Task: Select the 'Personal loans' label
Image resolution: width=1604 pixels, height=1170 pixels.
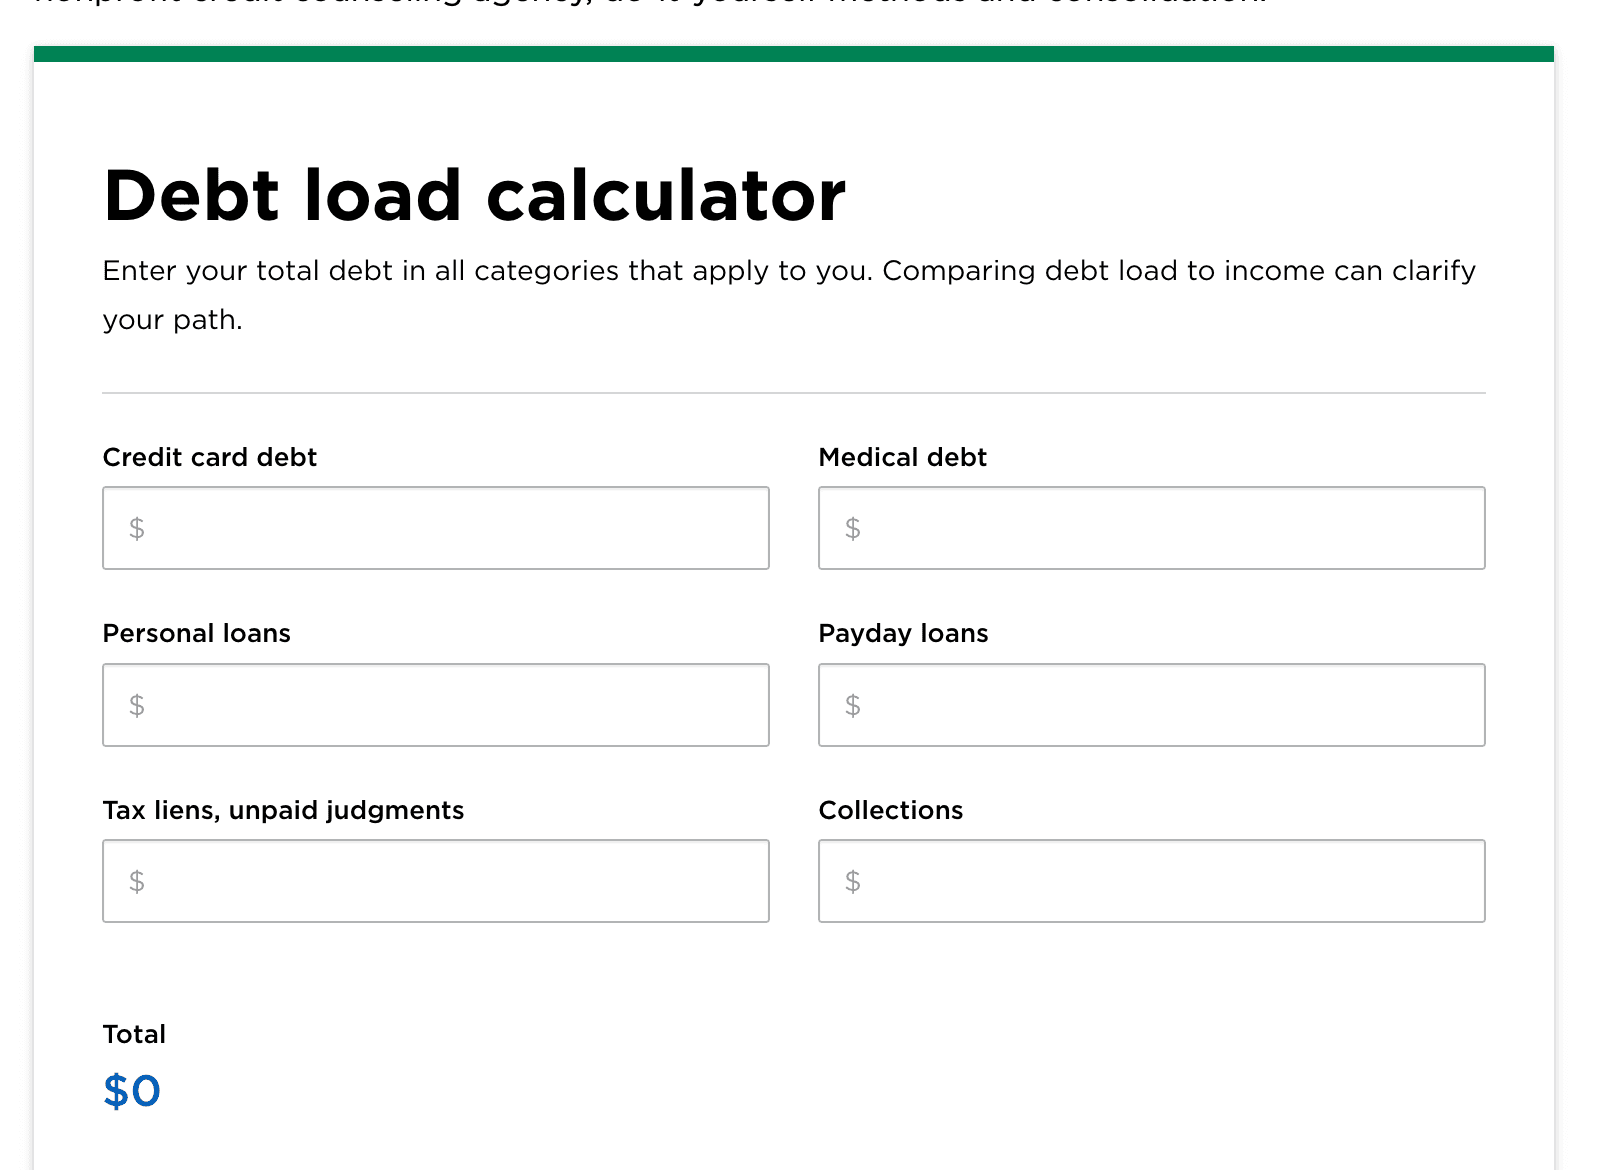Action: click(x=197, y=633)
